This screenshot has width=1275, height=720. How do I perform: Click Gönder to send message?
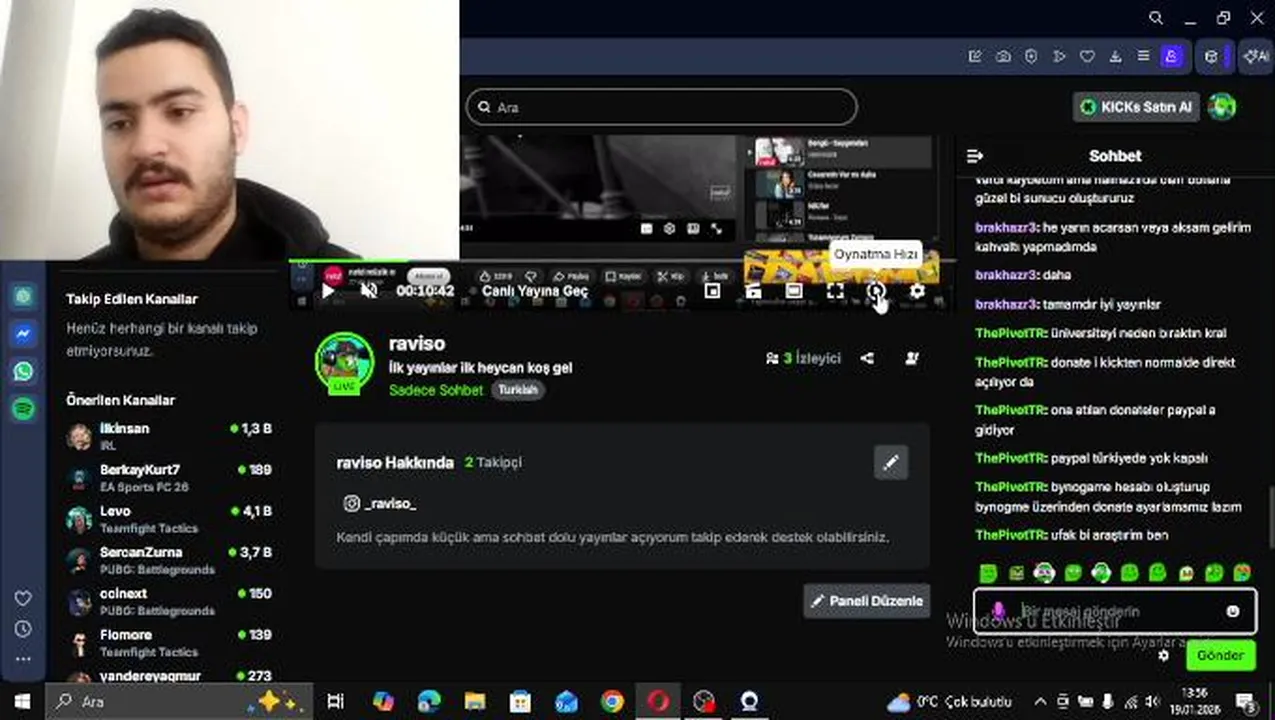point(1220,656)
